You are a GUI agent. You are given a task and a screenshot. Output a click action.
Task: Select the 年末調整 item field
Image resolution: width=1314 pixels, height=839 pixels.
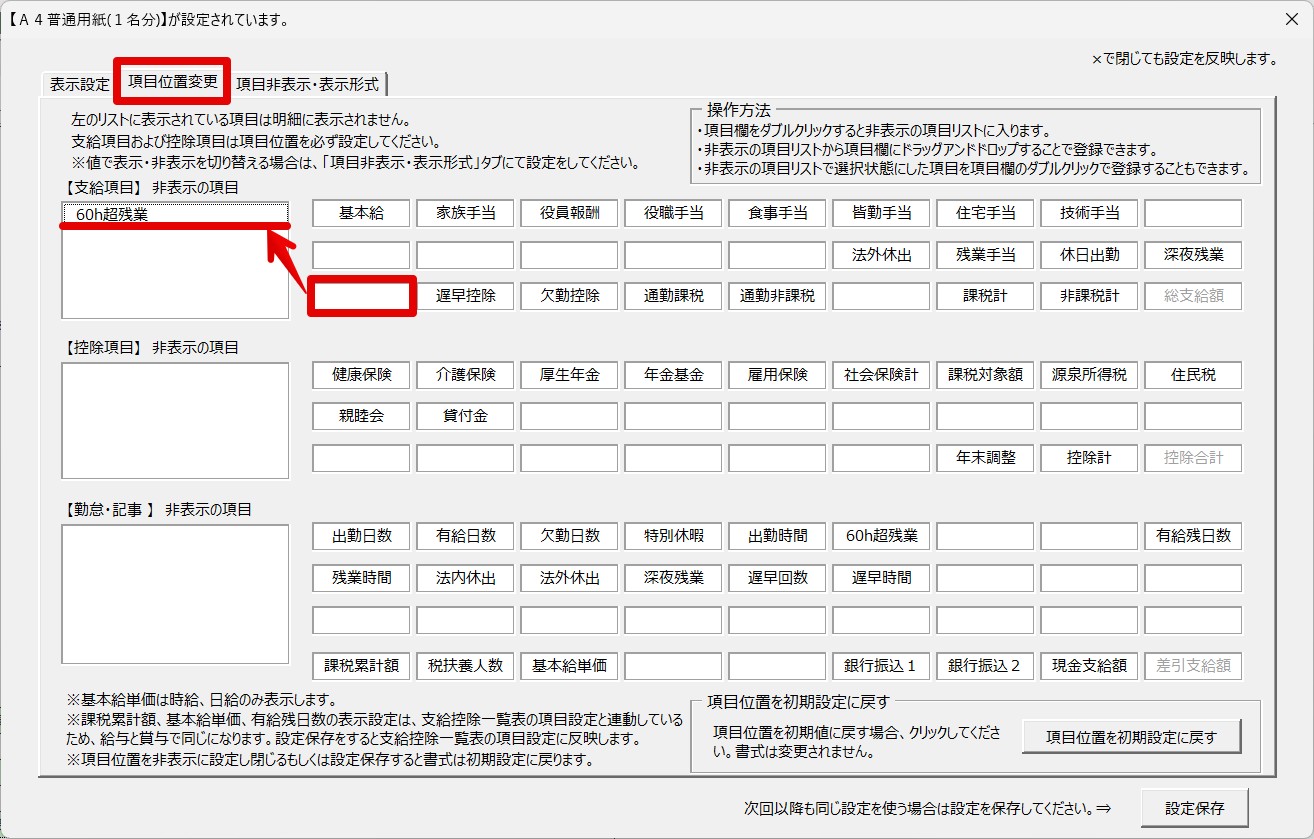coord(985,458)
